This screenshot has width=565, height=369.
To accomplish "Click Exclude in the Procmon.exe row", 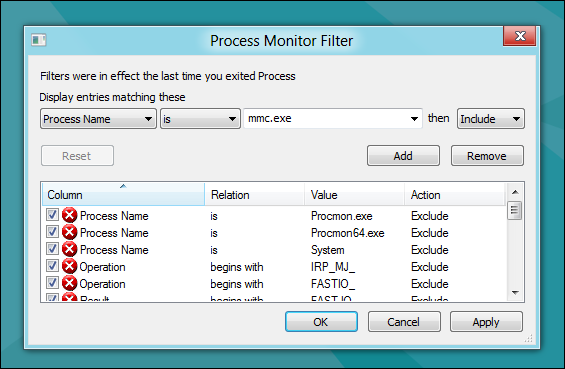I will [x=430, y=216].
